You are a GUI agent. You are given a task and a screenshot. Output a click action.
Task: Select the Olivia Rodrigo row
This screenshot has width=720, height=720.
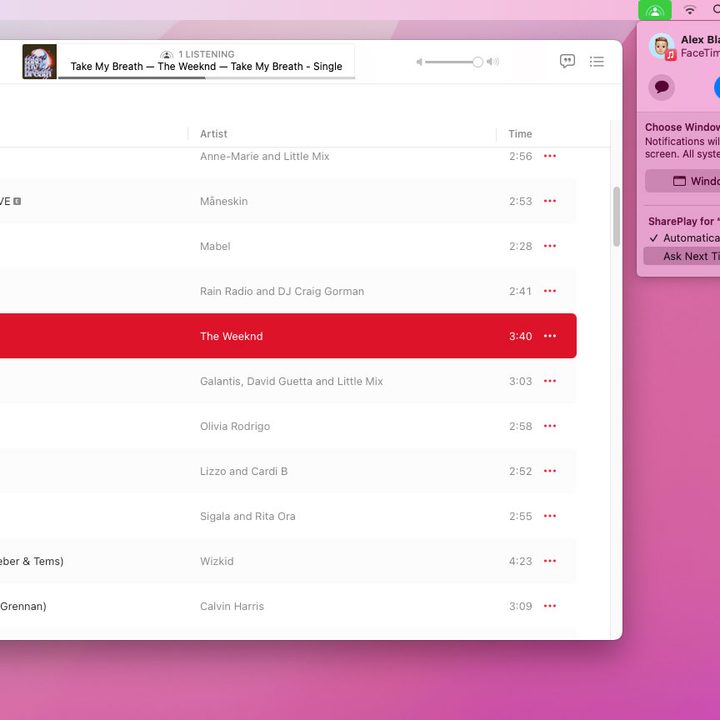pyautogui.click(x=288, y=426)
